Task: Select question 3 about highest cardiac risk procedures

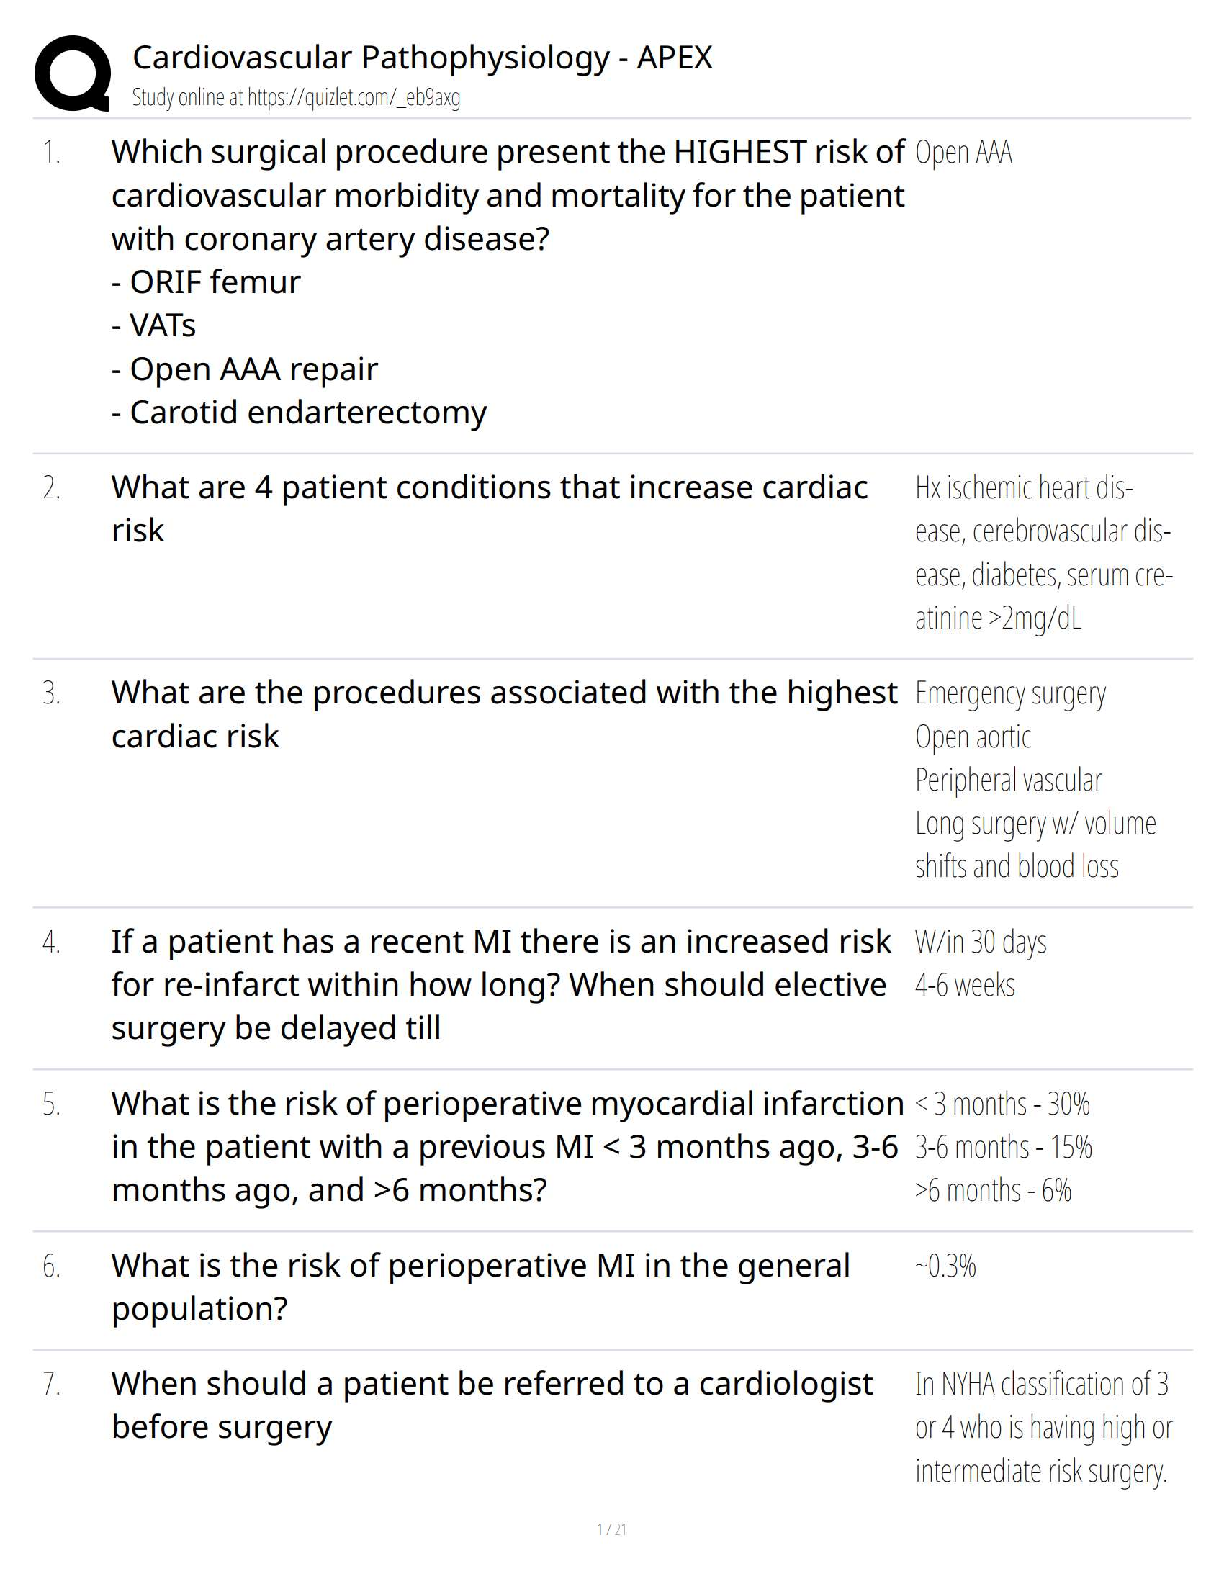Action: coord(504,714)
